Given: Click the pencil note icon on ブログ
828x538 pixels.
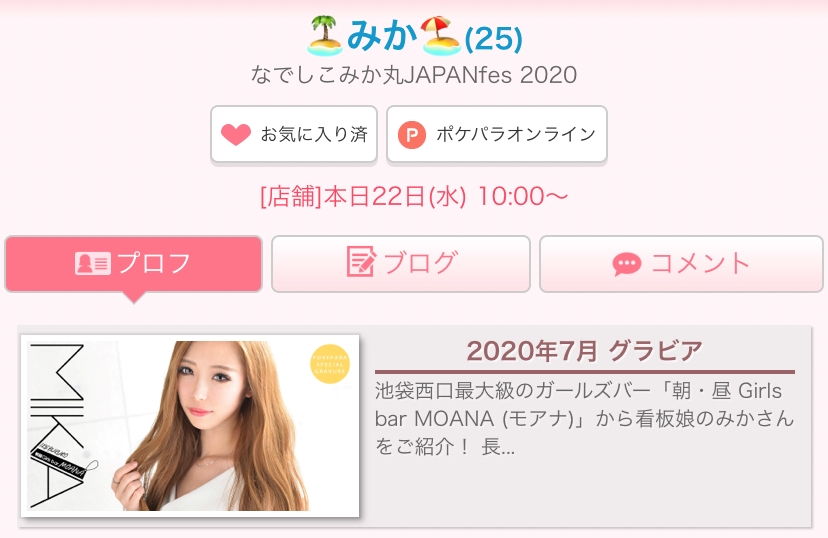Looking at the screenshot, I should [361, 263].
